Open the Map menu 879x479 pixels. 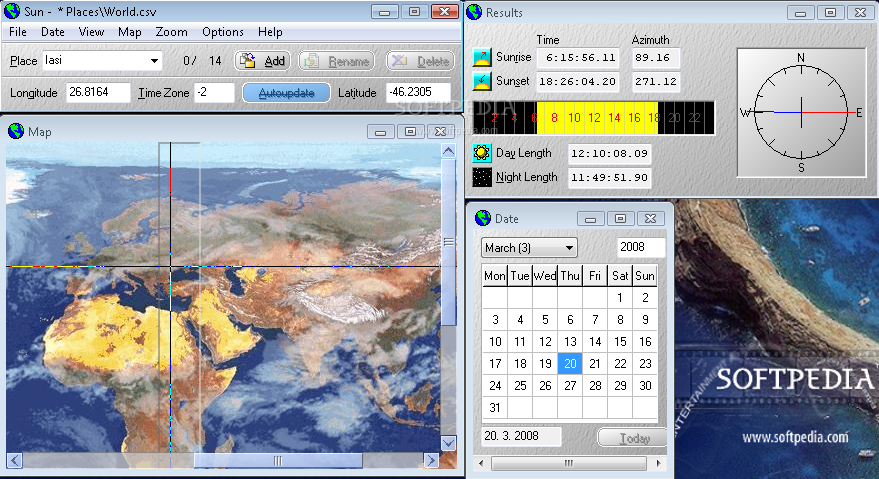click(129, 32)
